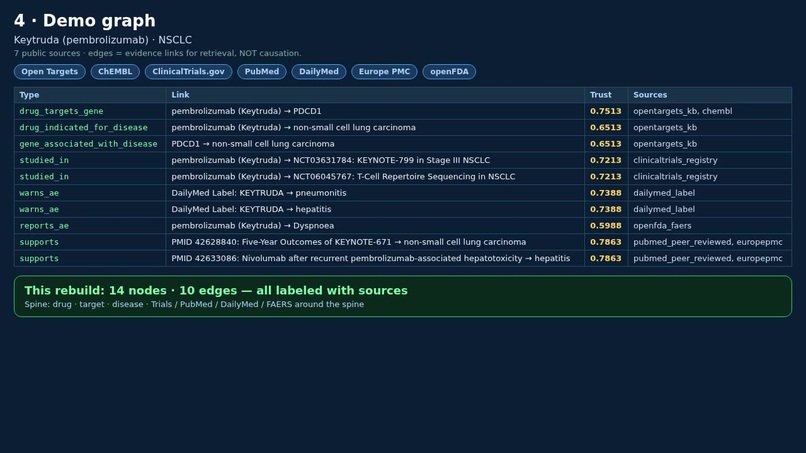Click Keytruda (pembrolizumab) · NSCLC subtitle
The image size is (806, 453).
tap(103, 40)
